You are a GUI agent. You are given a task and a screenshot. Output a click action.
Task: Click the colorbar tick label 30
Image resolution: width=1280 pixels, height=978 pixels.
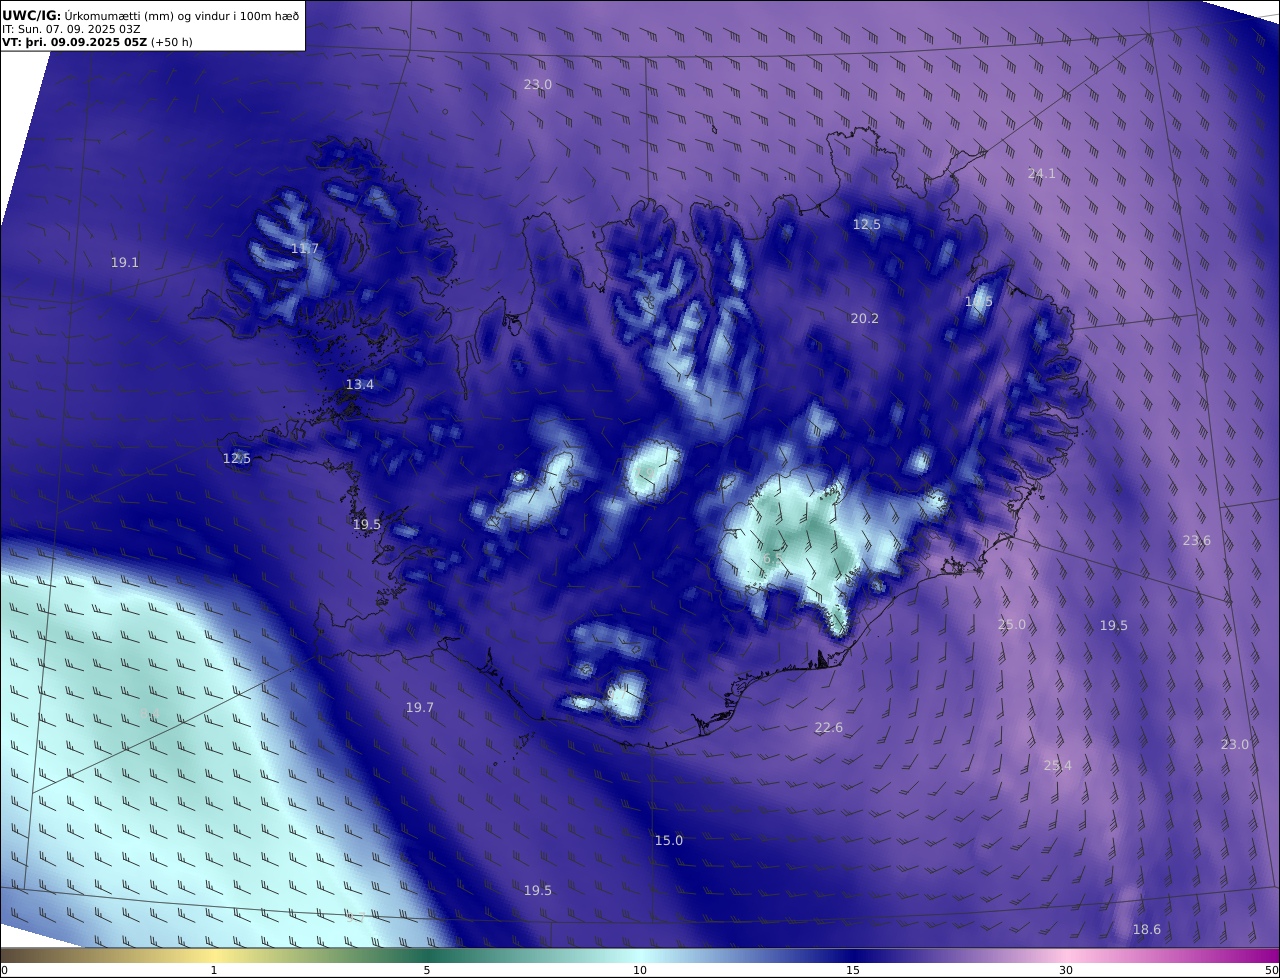point(1066,970)
